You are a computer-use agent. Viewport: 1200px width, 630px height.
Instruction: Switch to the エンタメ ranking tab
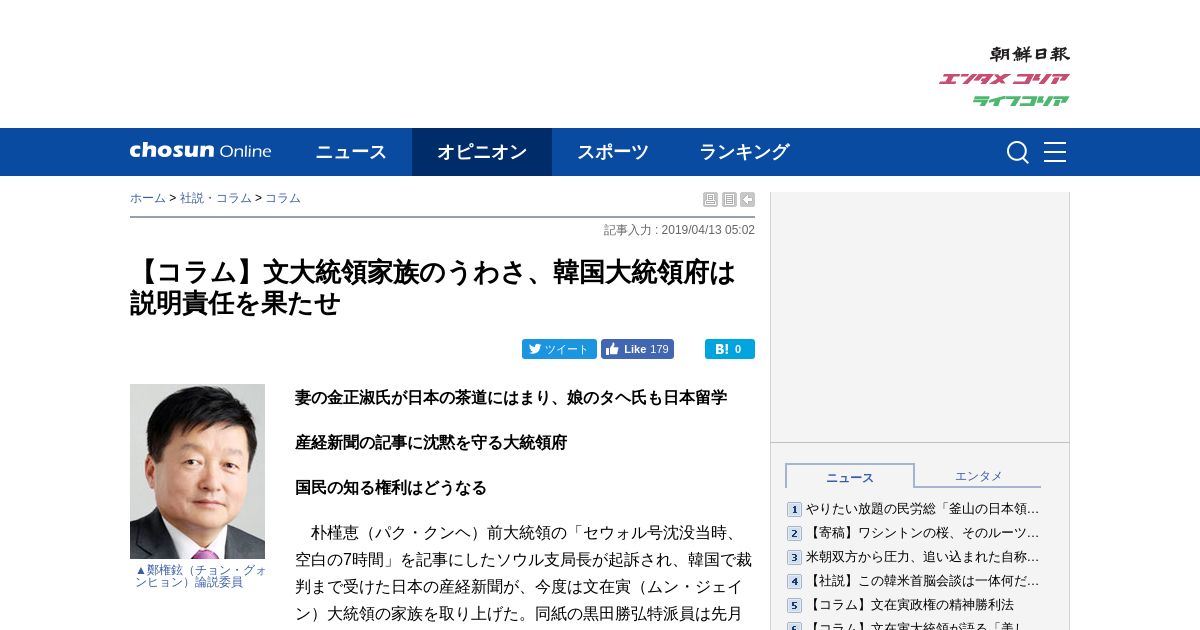point(978,476)
